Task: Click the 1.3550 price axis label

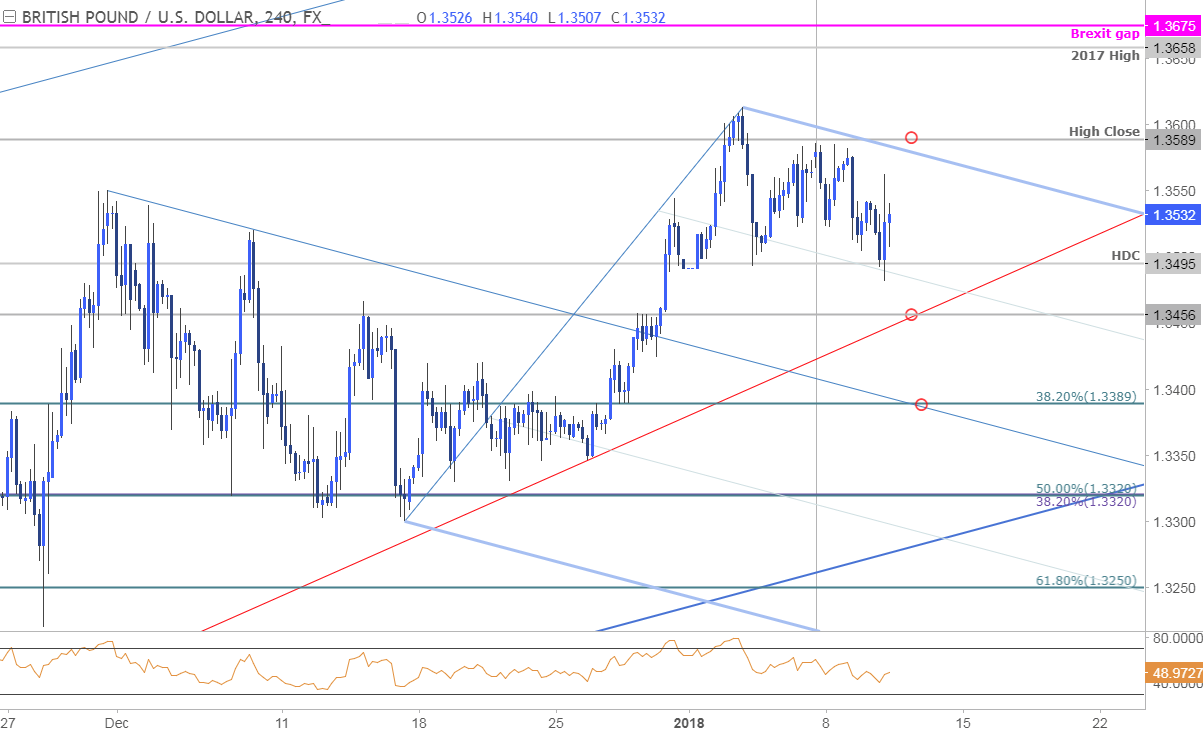Action: point(1174,190)
